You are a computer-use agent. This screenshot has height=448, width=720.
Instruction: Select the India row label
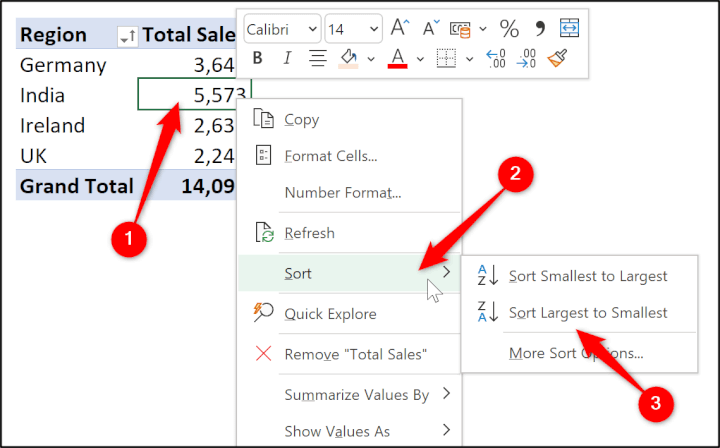coord(42,95)
